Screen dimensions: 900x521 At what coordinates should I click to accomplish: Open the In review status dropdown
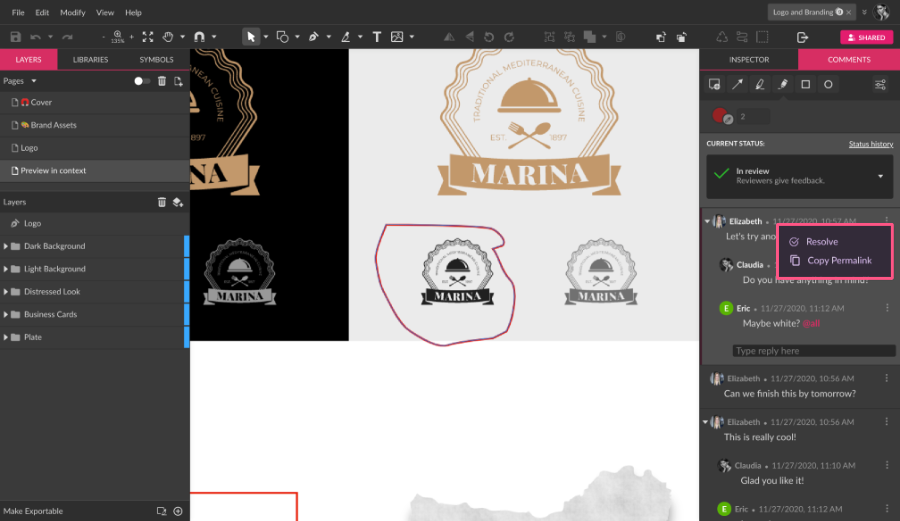tap(881, 176)
